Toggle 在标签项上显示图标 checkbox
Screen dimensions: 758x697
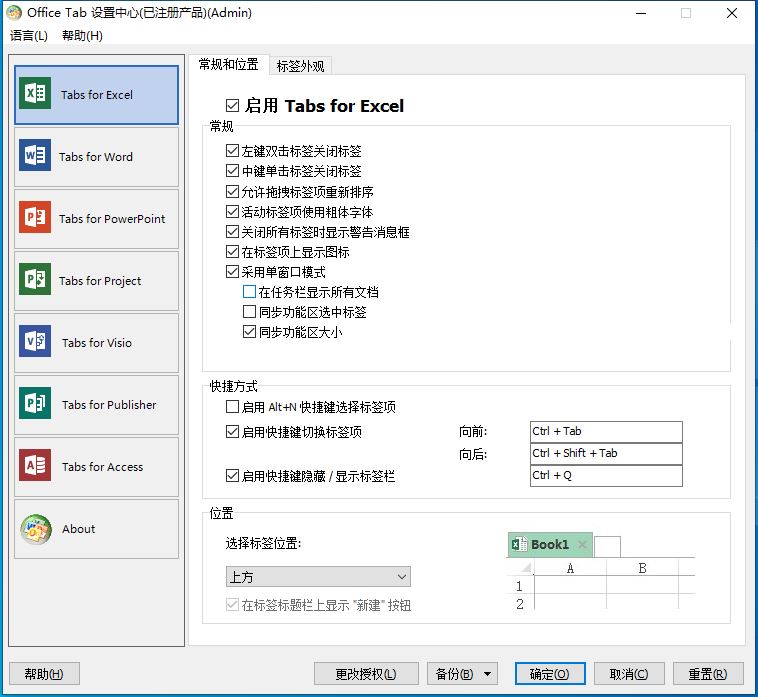click(x=232, y=252)
